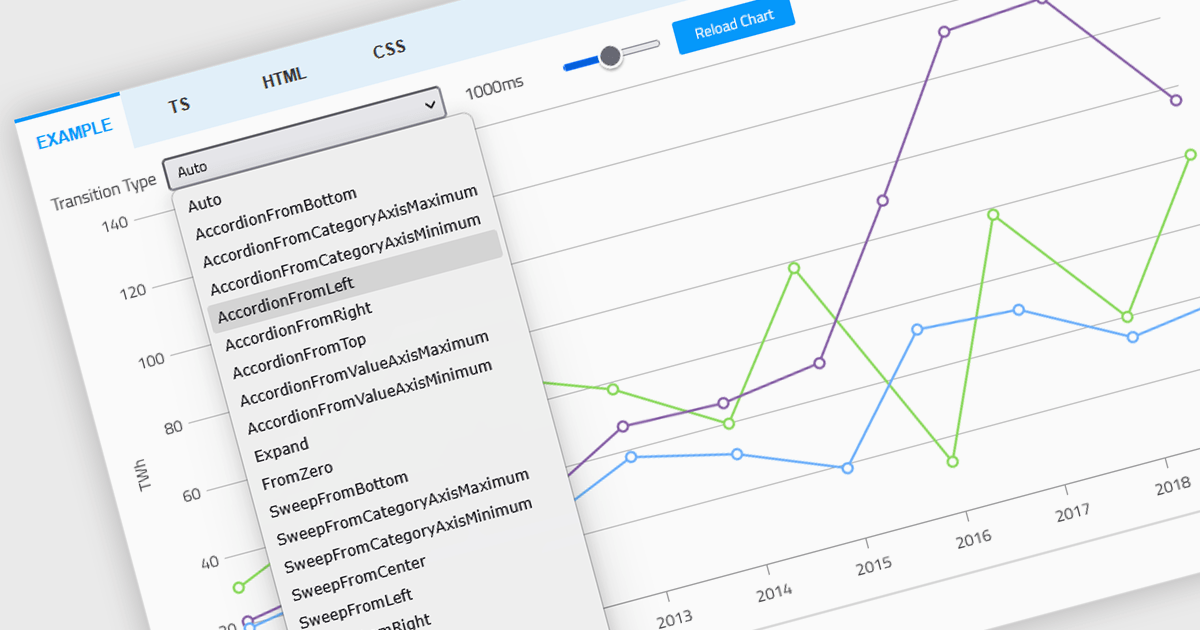Click the 1000ms duration label
Image resolution: width=1200 pixels, height=630 pixels.
tap(494, 87)
